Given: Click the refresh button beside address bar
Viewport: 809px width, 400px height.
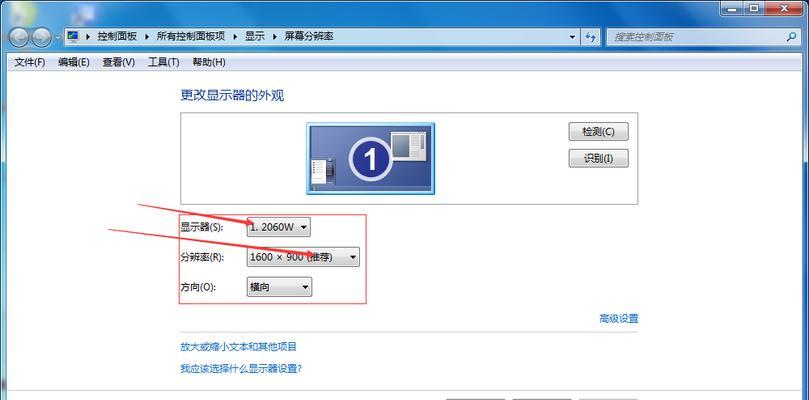Looking at the screenshot, I should coord(591,37).
